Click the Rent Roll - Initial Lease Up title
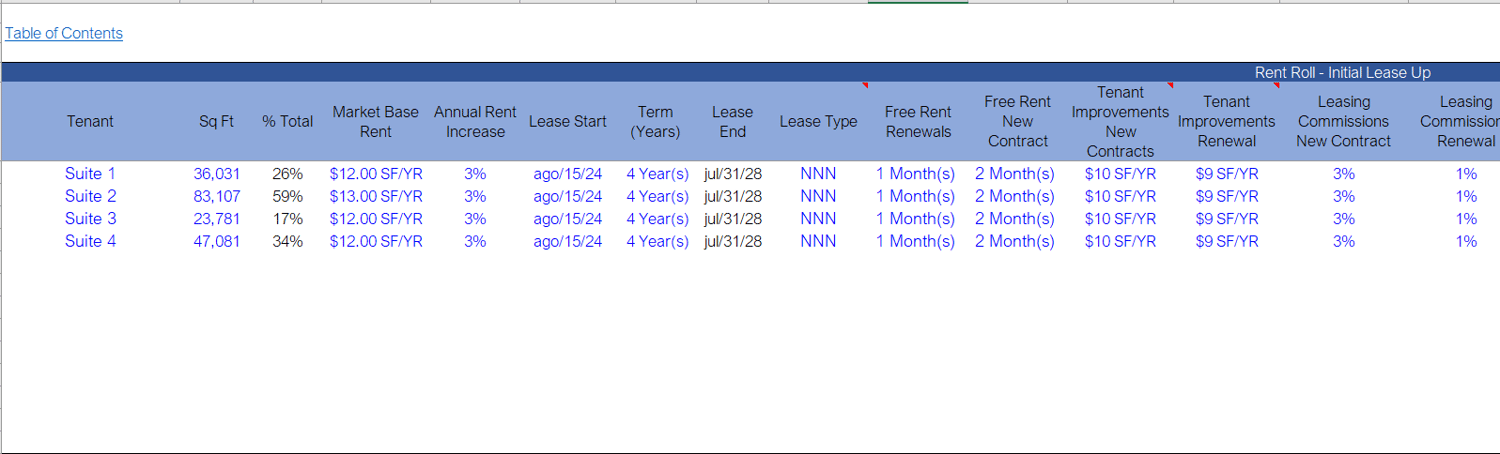The image size is (1500, 454). 1343,73
